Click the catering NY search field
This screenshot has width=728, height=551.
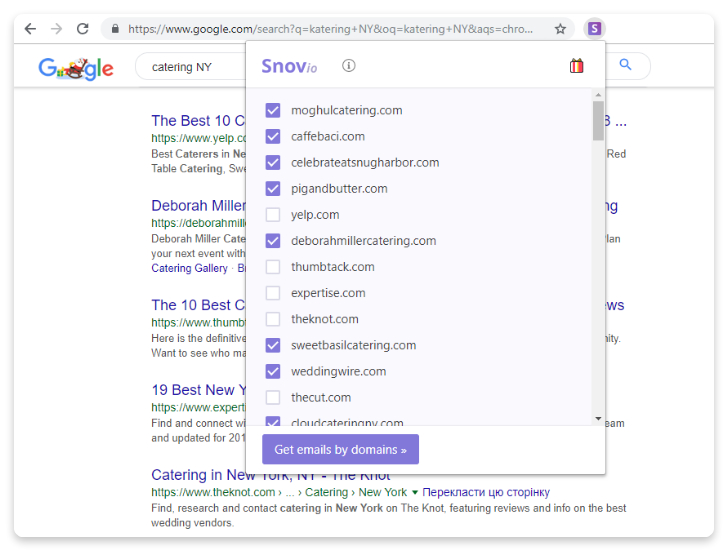point(190,67)
